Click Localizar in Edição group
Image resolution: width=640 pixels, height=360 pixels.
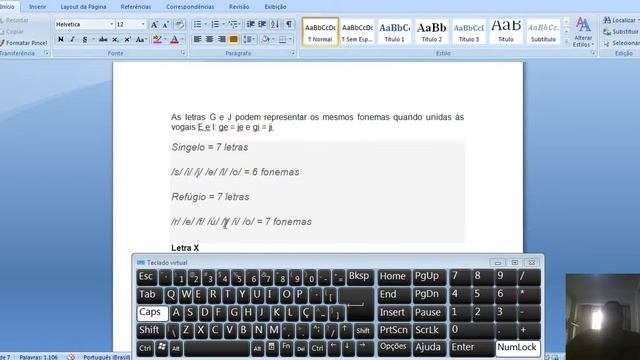(x=621, y=20)
